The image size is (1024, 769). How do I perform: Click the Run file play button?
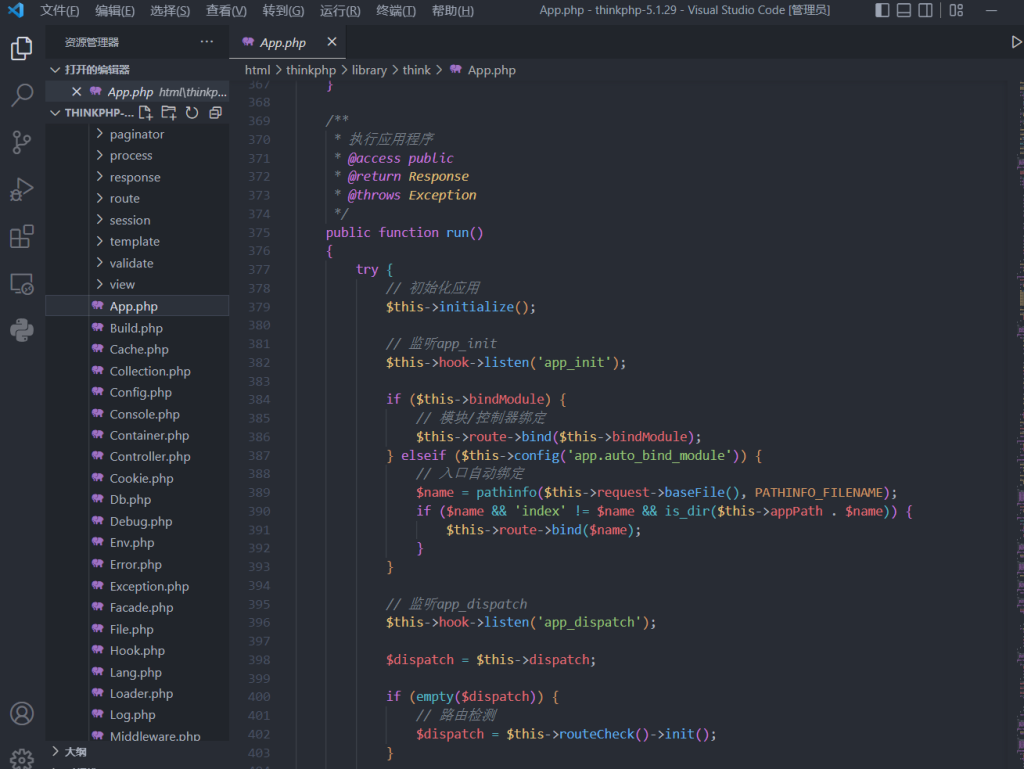(1016, 43)
